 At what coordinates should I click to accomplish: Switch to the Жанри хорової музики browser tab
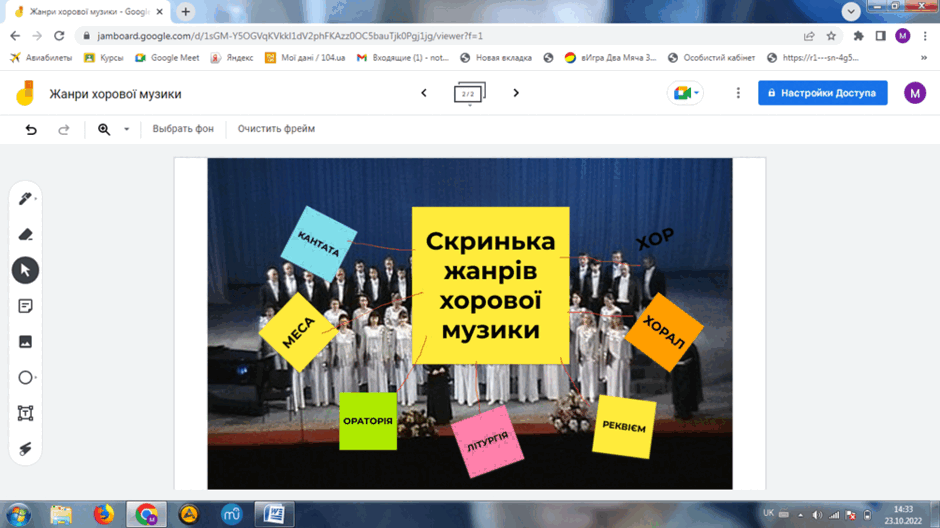pos(90,11)
